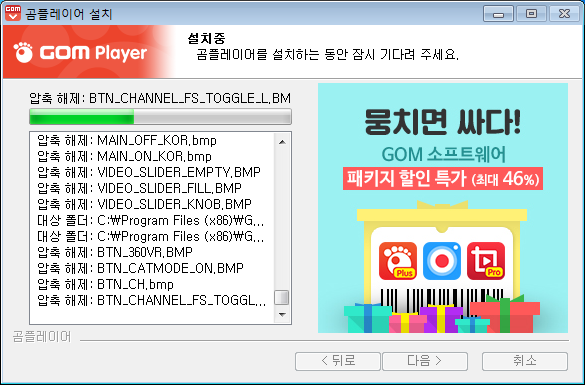Click the log list scroll up arrow

(282, 142)
